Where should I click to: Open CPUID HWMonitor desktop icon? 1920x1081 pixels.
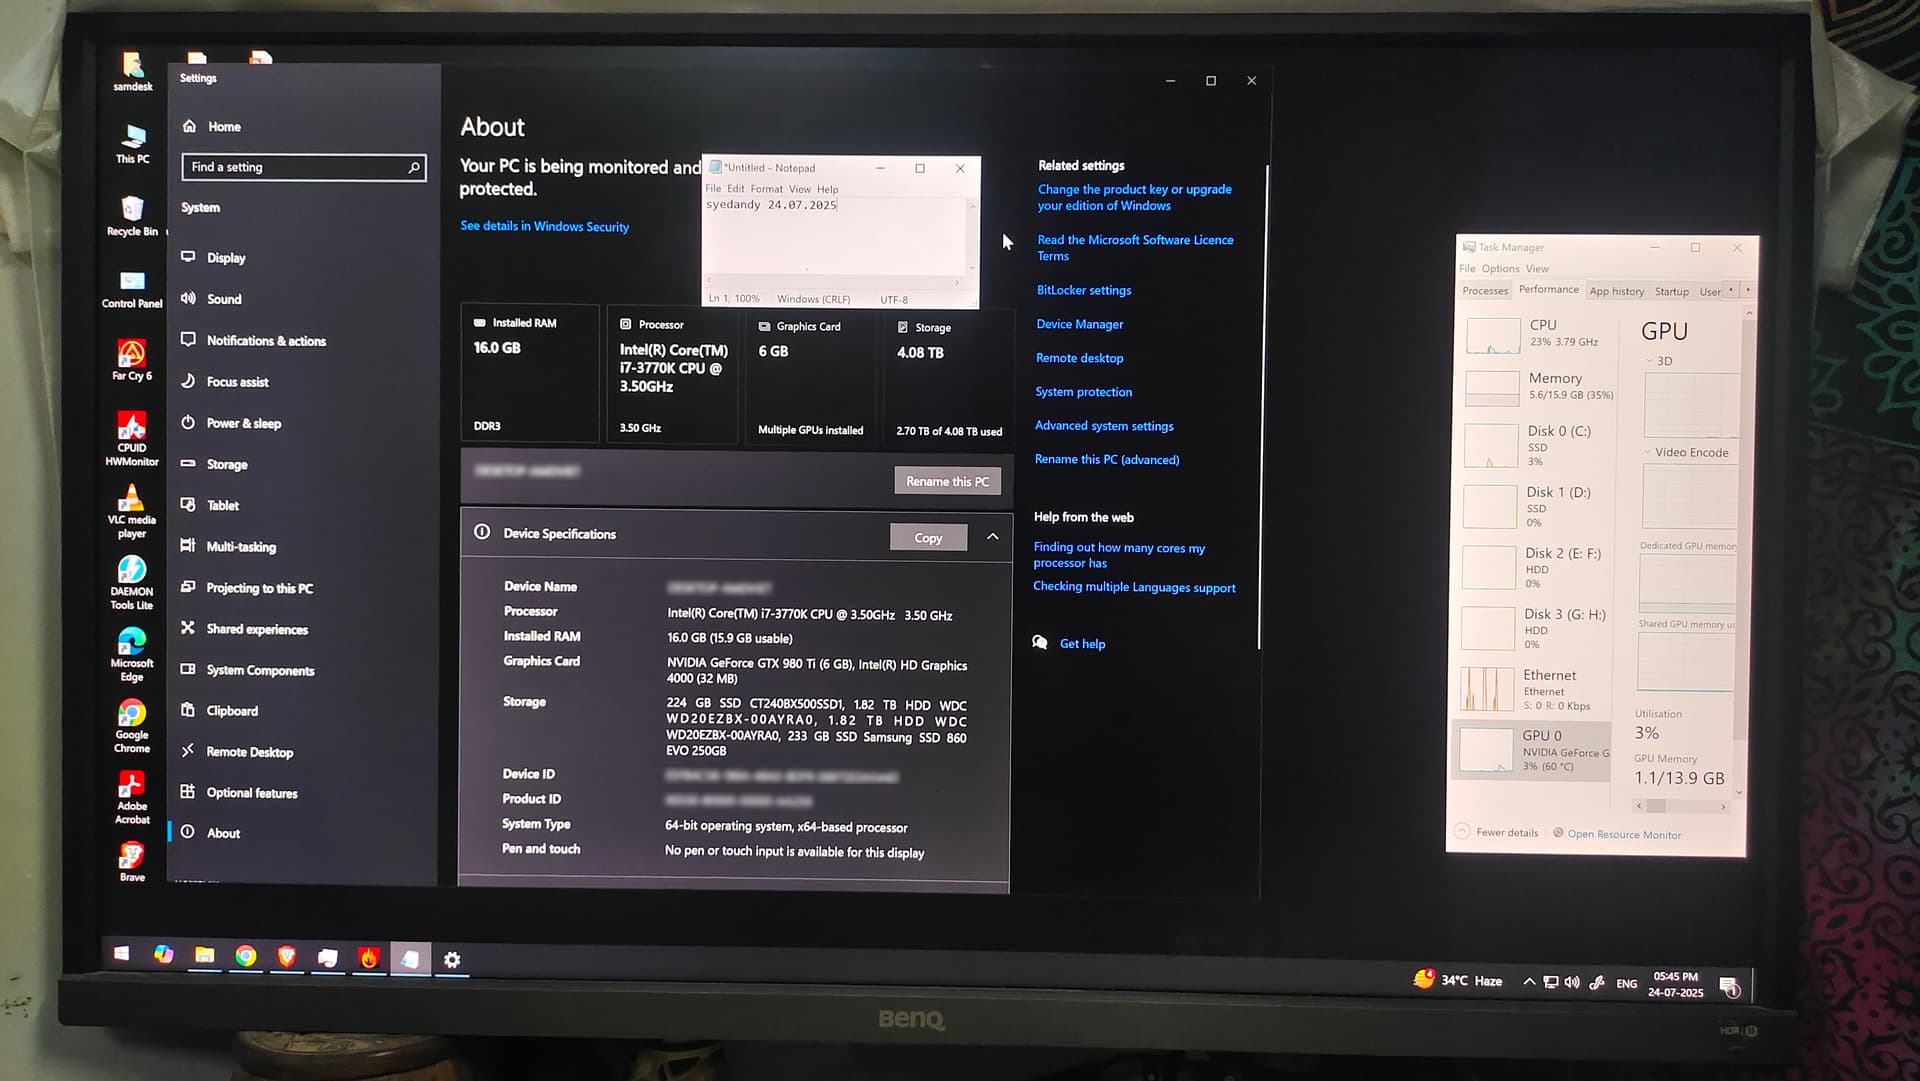click(x=132, y=427)
